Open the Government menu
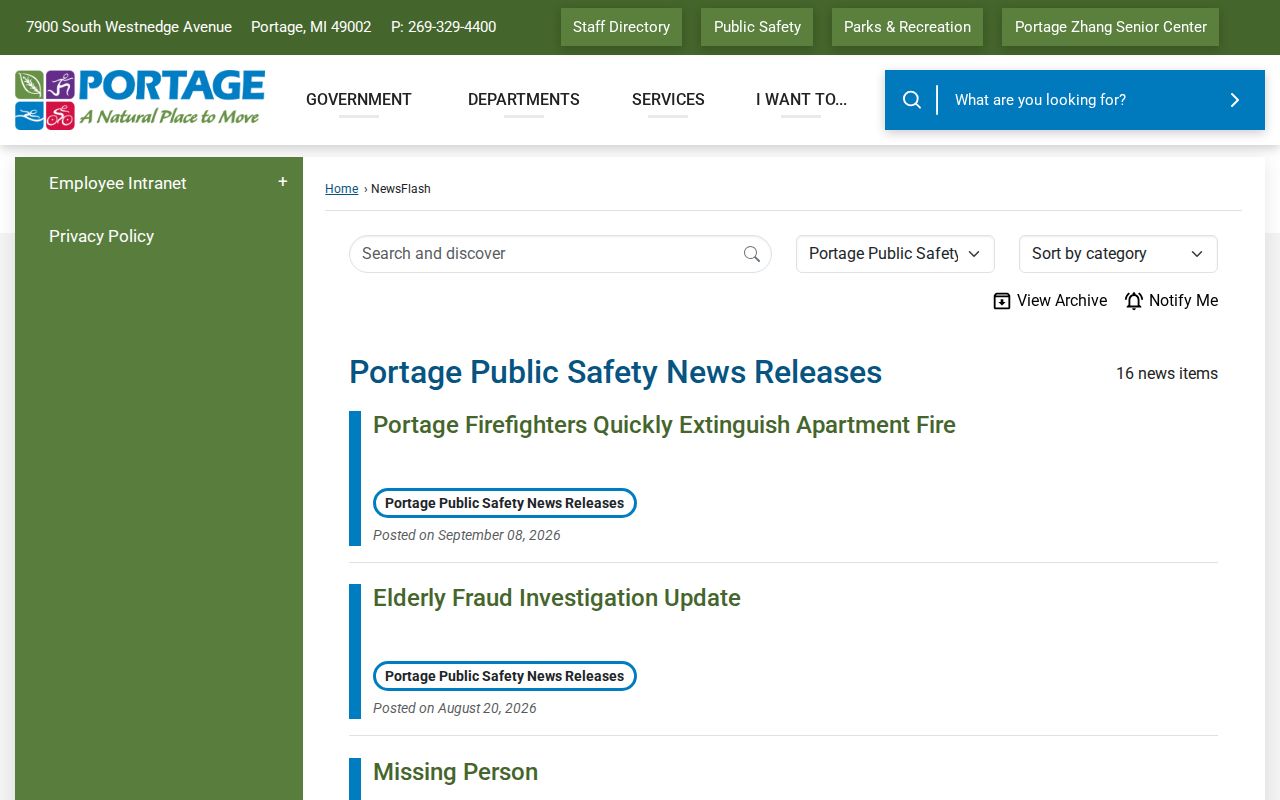 359,99
